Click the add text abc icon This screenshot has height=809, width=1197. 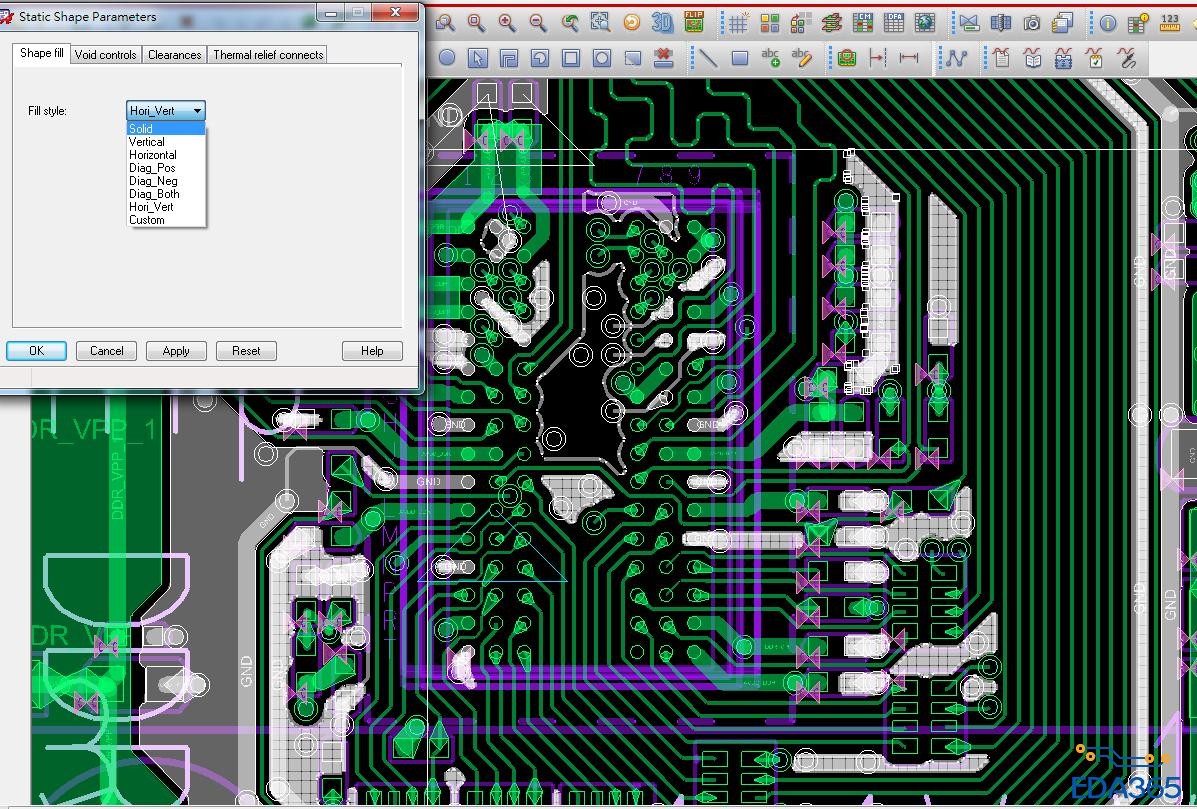click(x=770, y=58)
